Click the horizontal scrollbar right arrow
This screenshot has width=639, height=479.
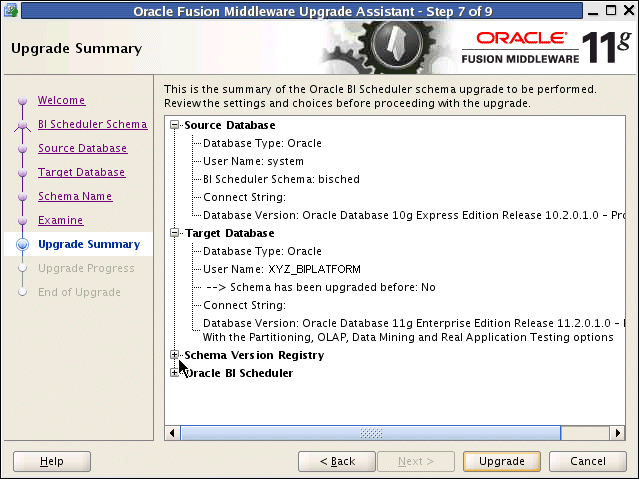(617, 433)
